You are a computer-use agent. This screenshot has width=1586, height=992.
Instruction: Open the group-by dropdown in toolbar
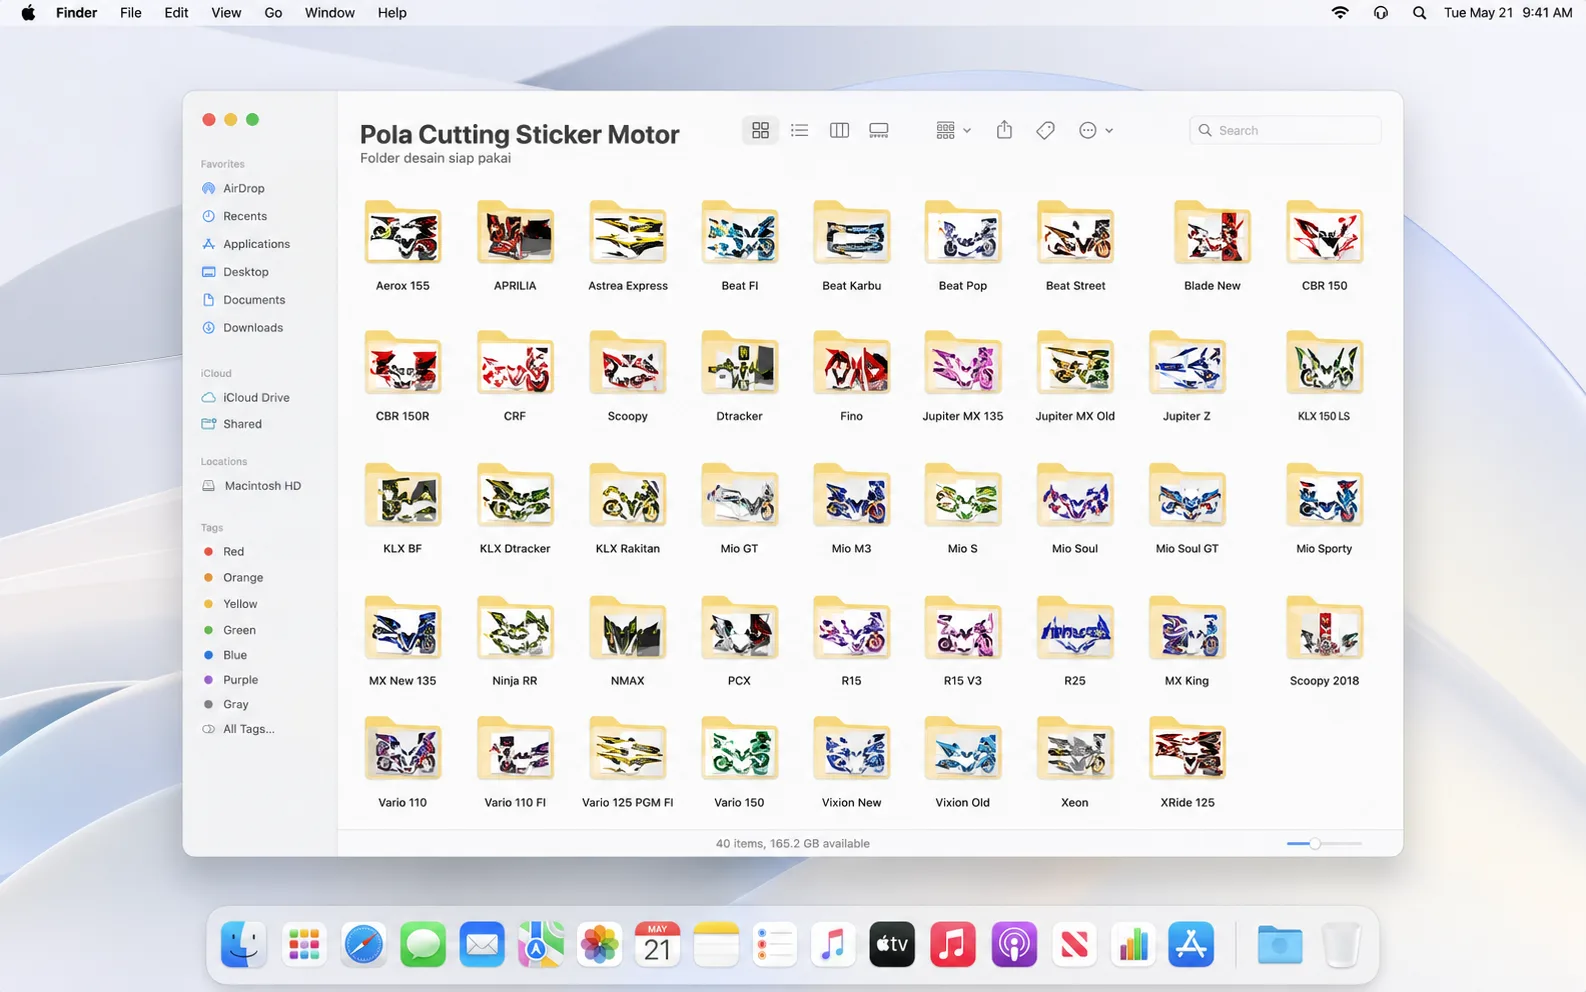point(953,130)
